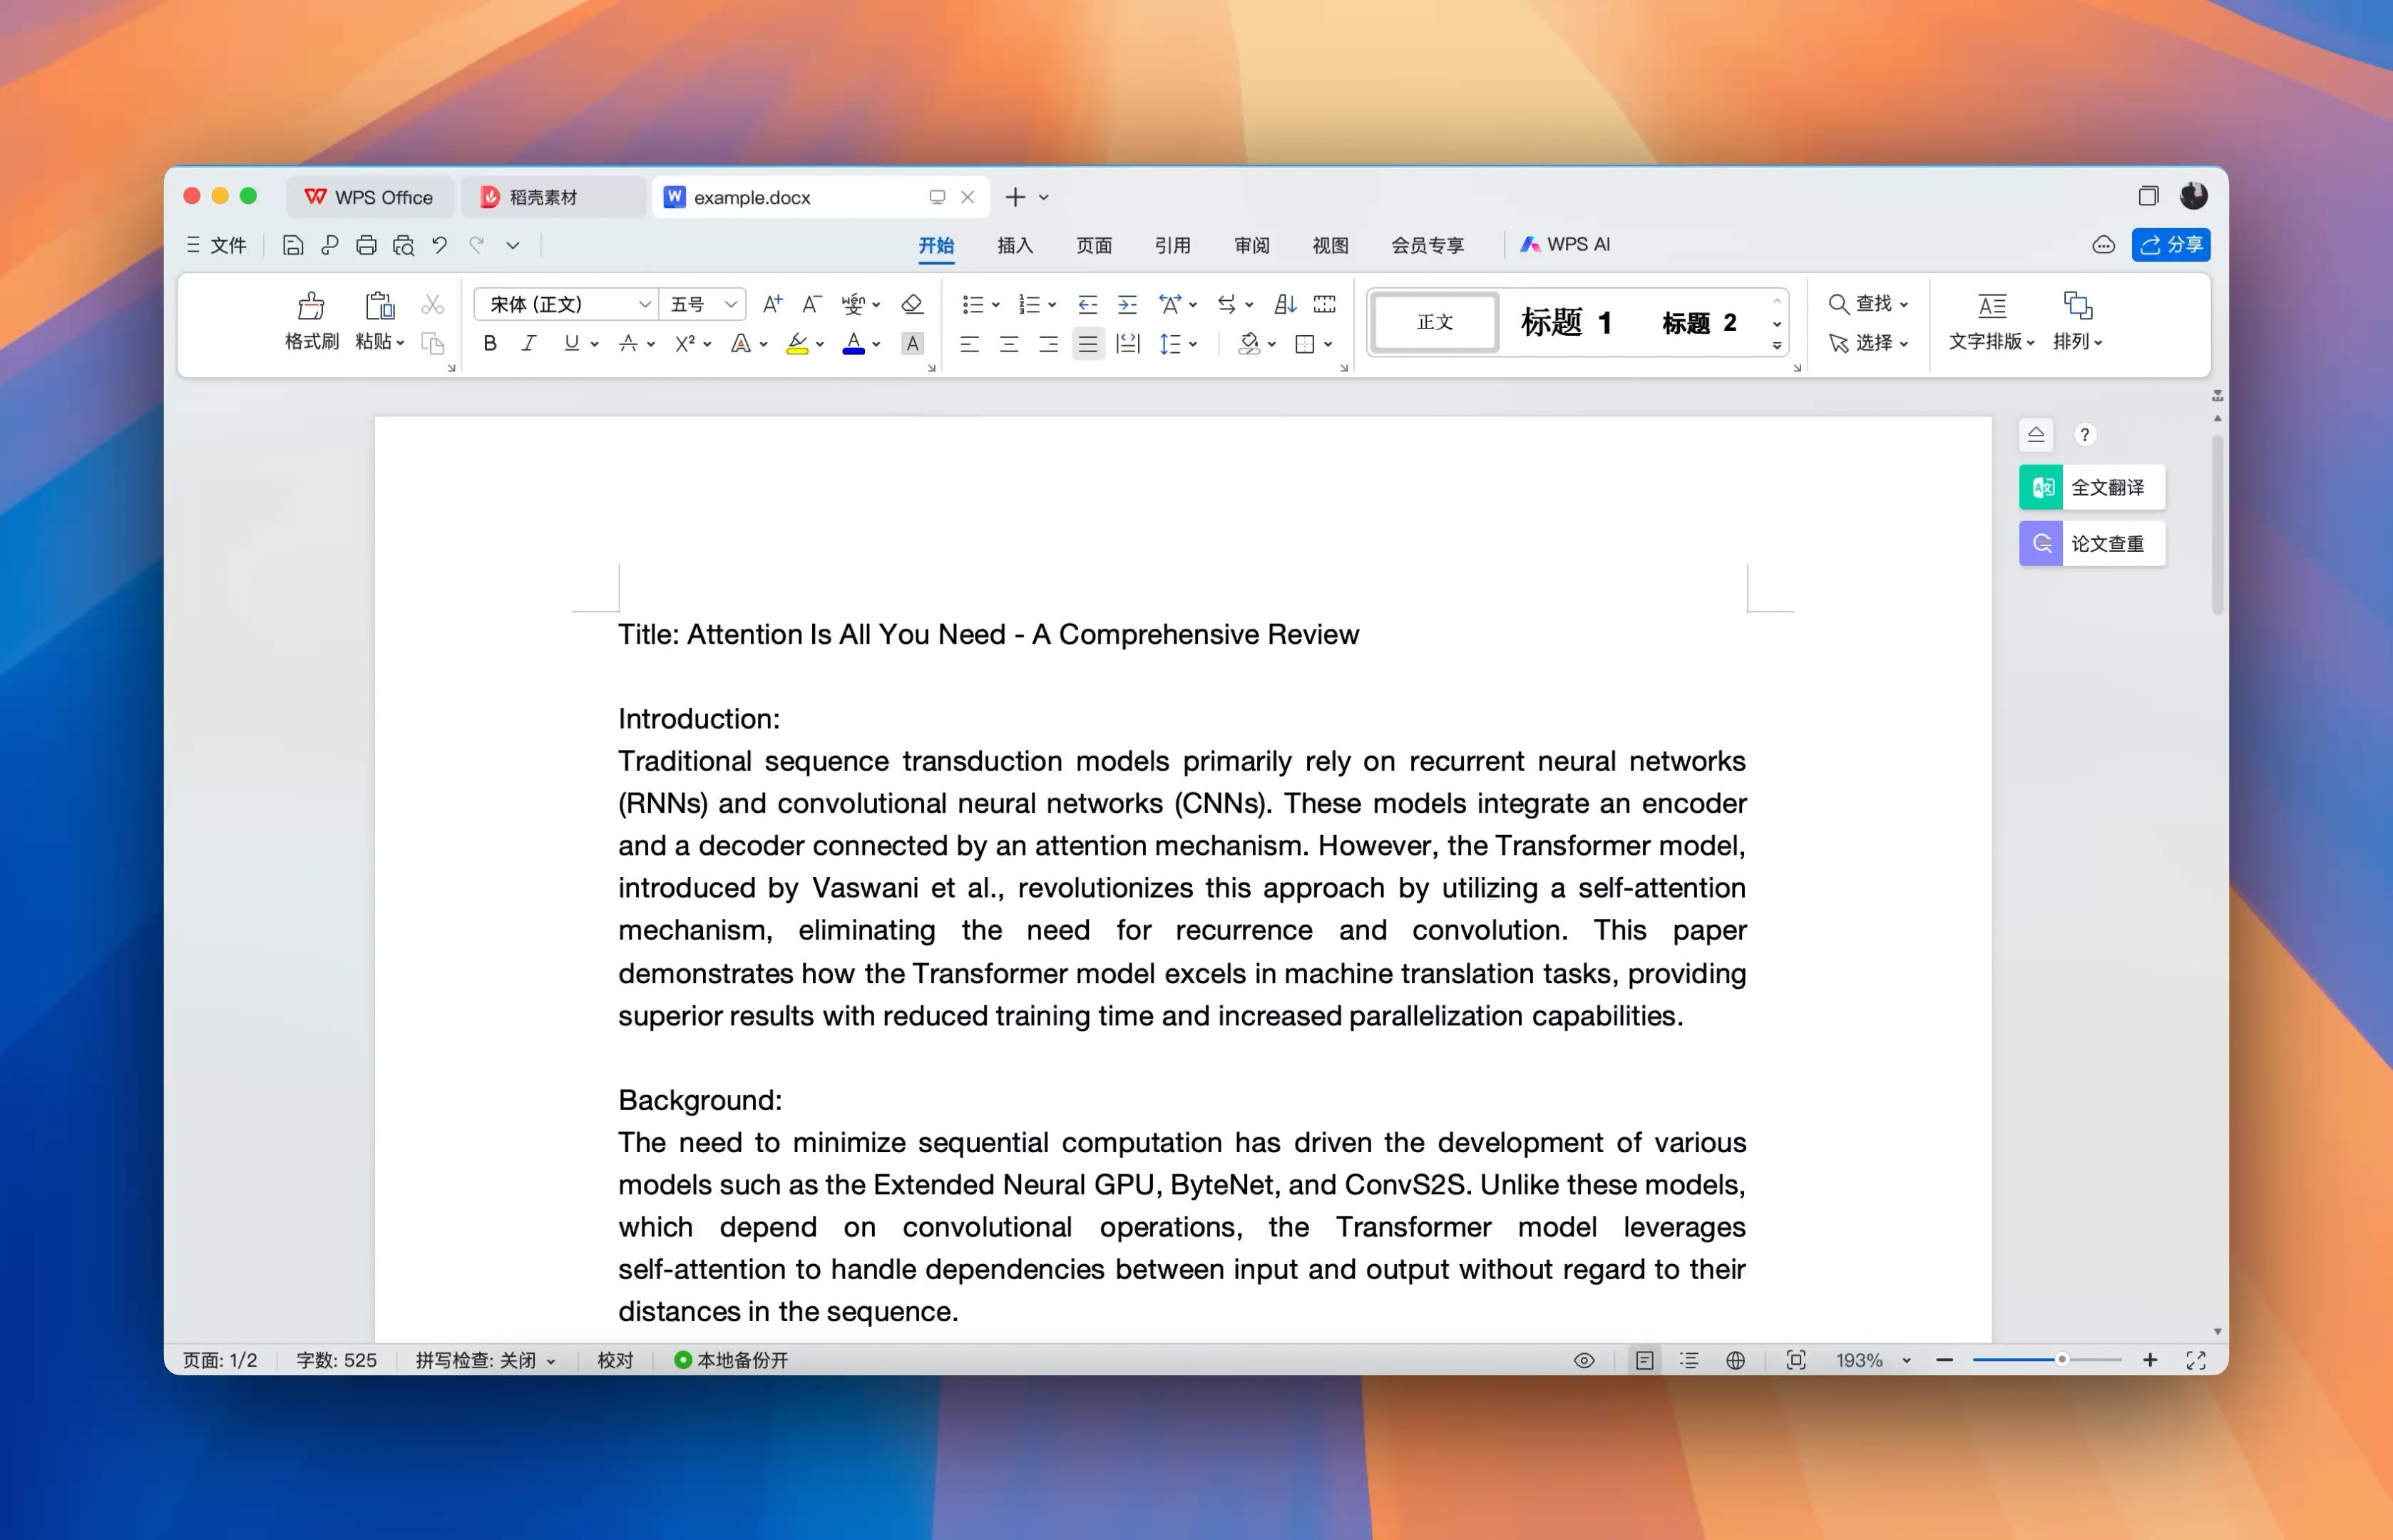The image size is (2393, 1540).
Task: Click the increase font size icon
Action: click(772, 304)
